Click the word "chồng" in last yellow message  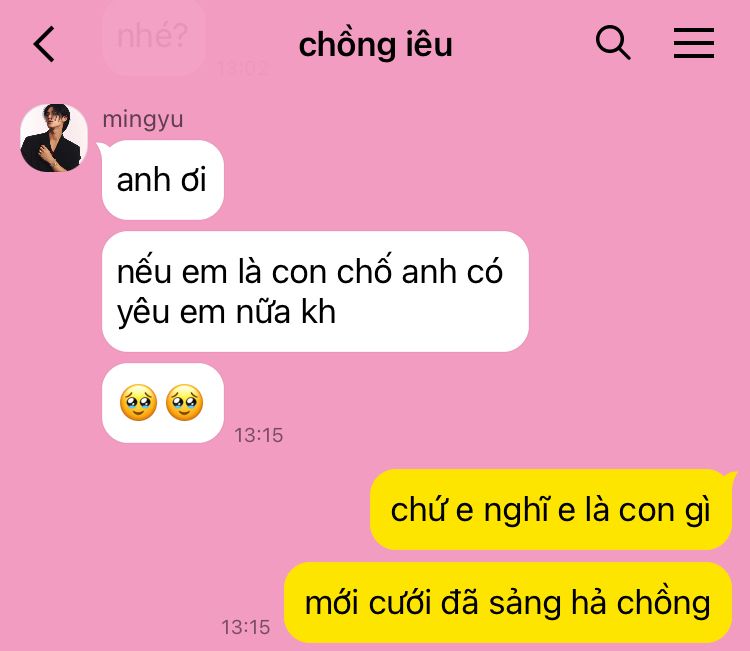663,603
